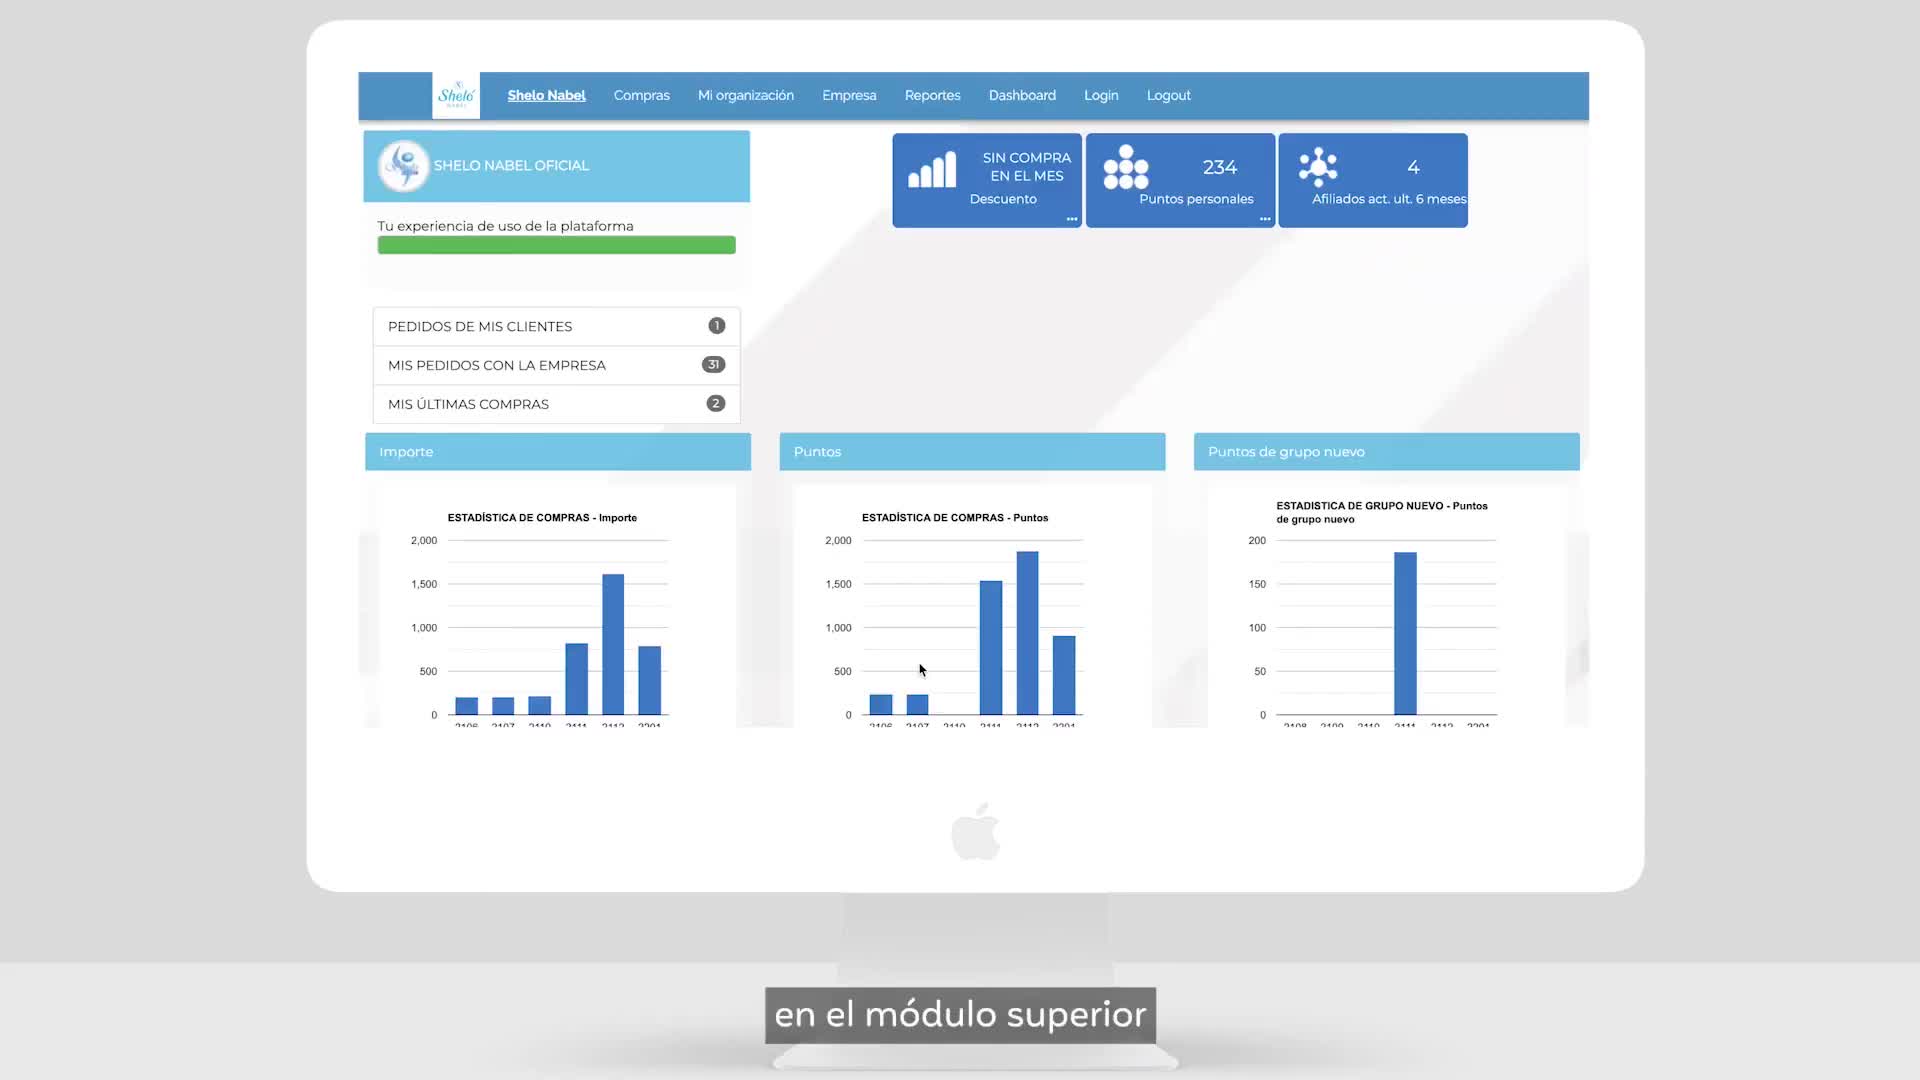Click the tallest bar in Importe chart
The width and height of the screenshot is (1920, 1080).
click(x=613, y=645)
